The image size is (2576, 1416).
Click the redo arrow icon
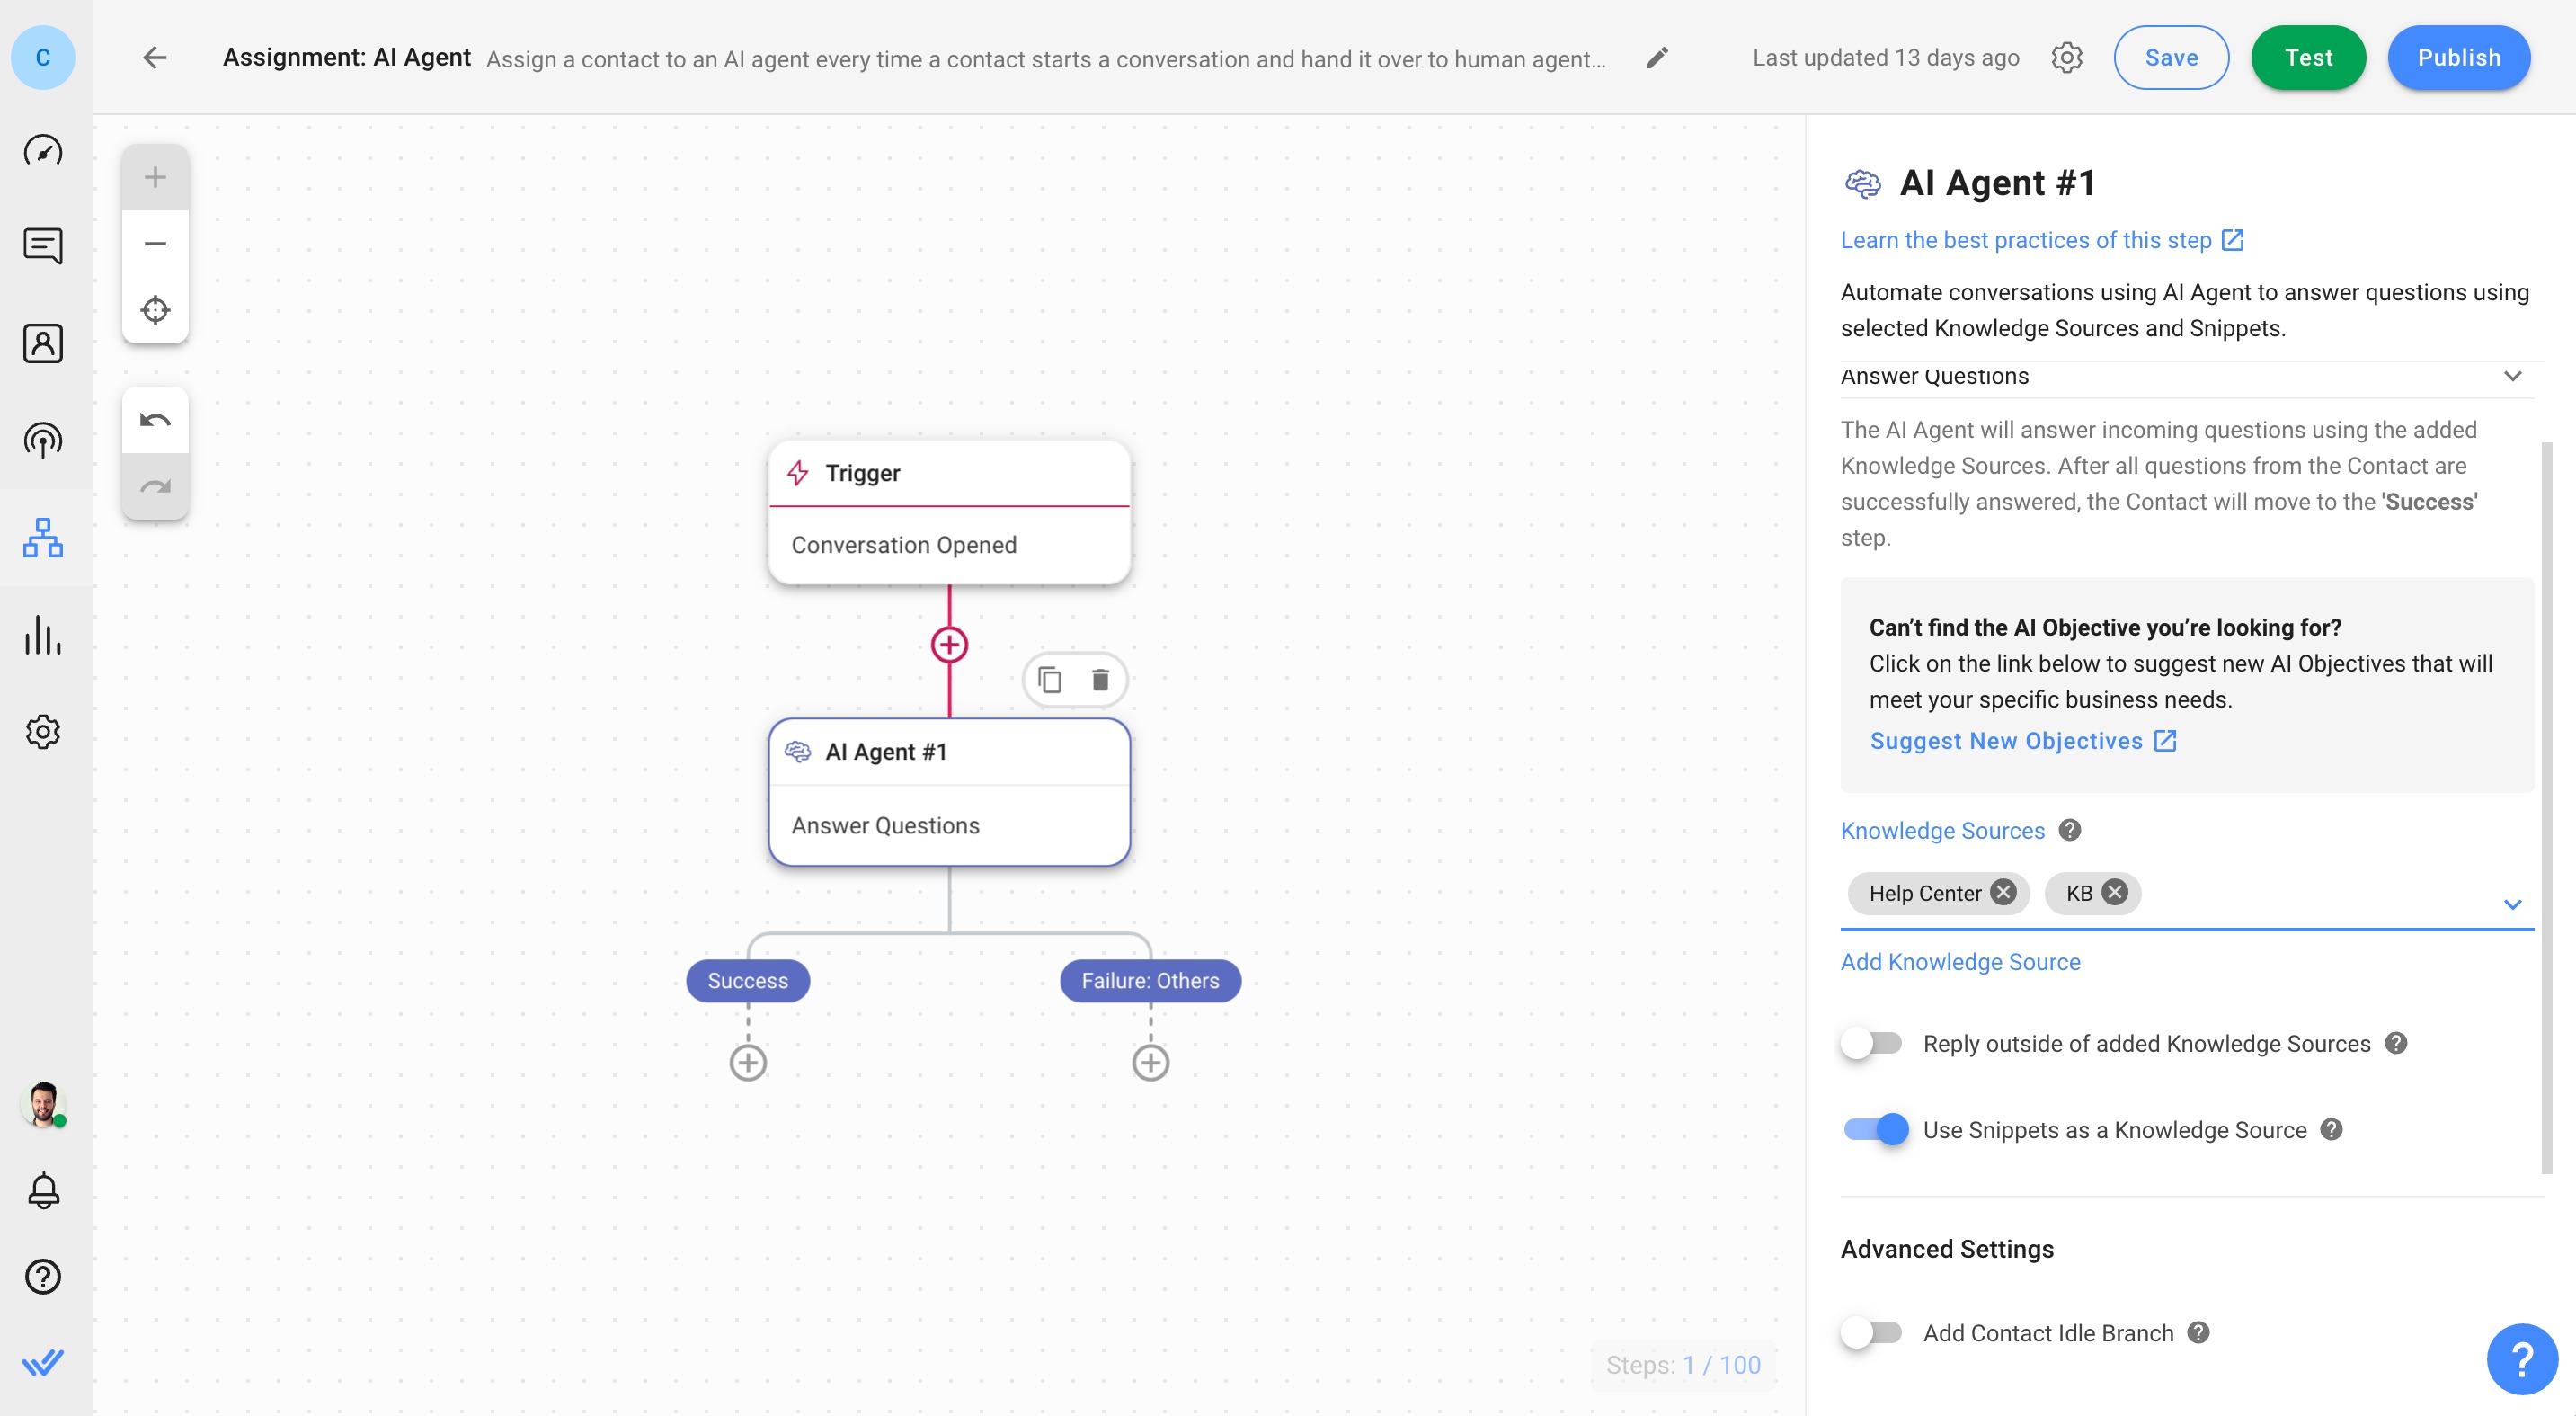154,486
